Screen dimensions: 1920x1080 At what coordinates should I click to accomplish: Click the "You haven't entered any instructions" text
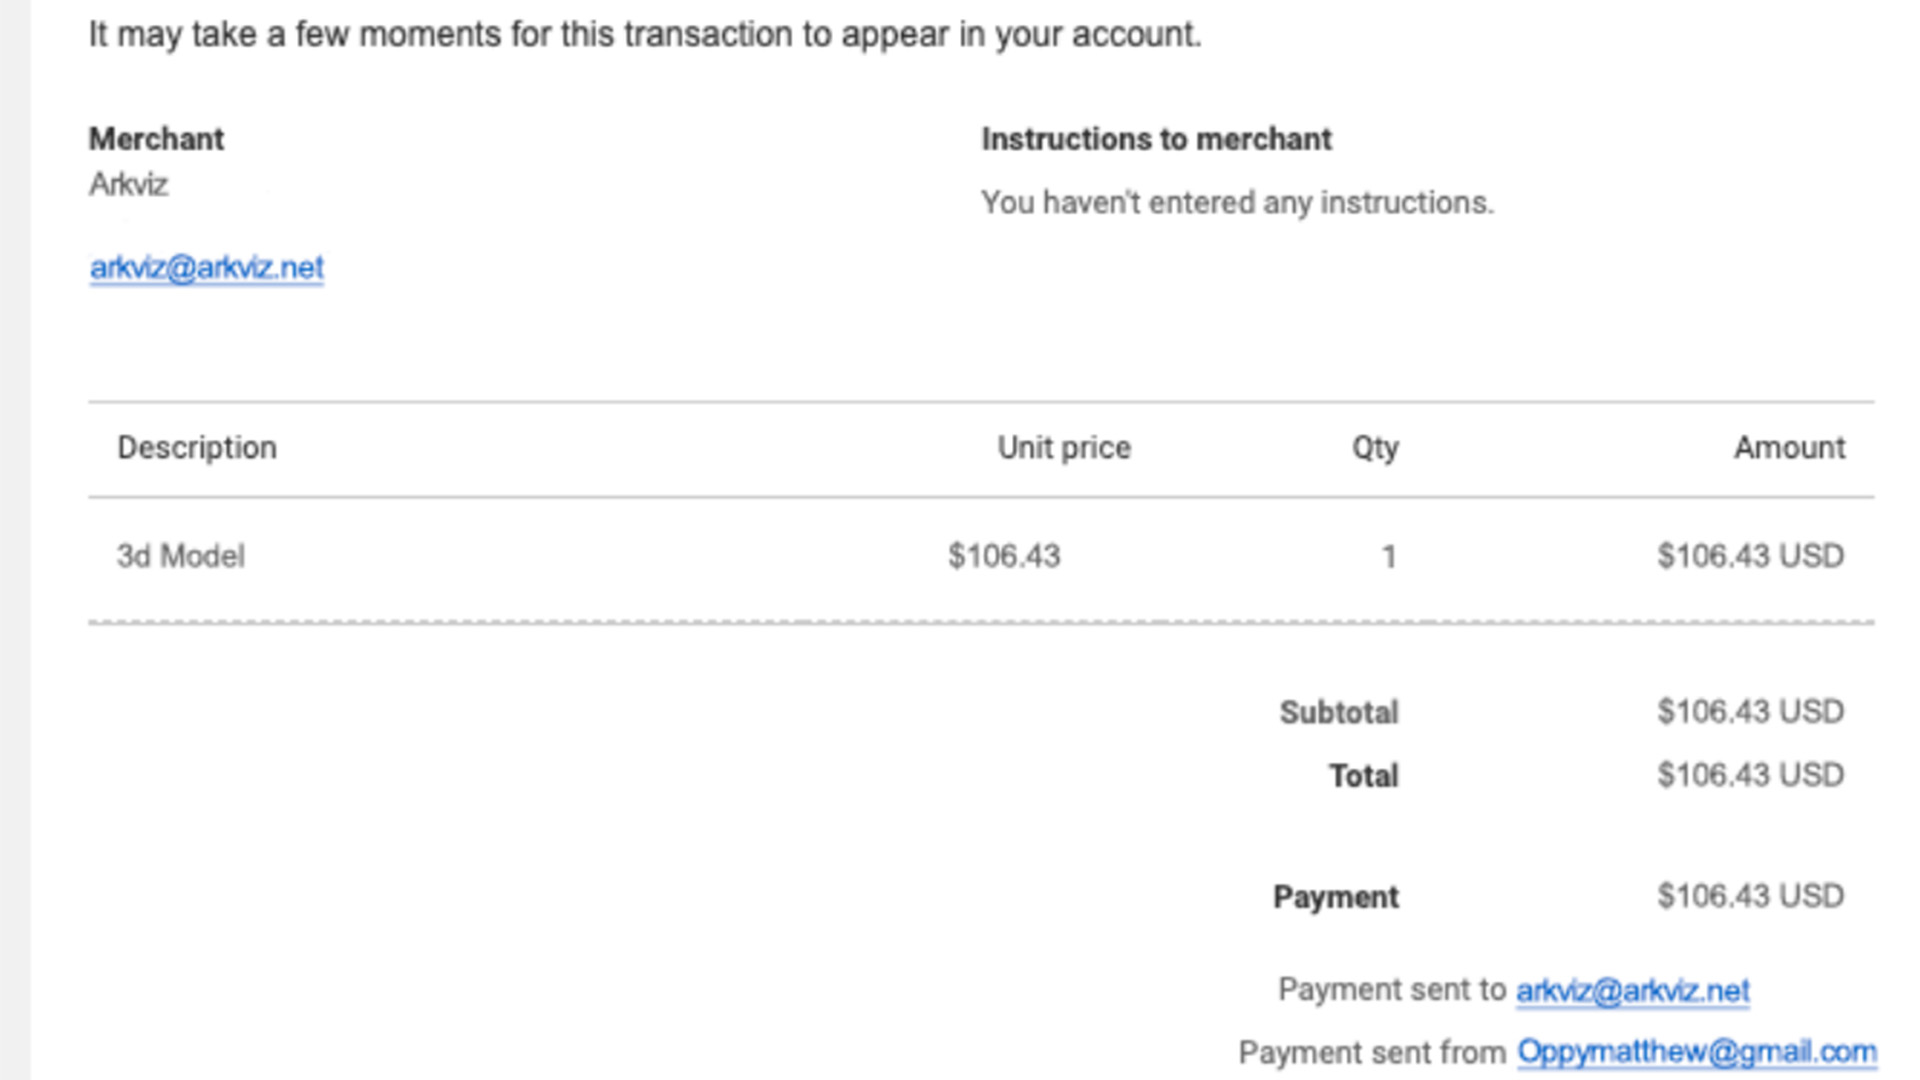click(x=1237, y=203)
